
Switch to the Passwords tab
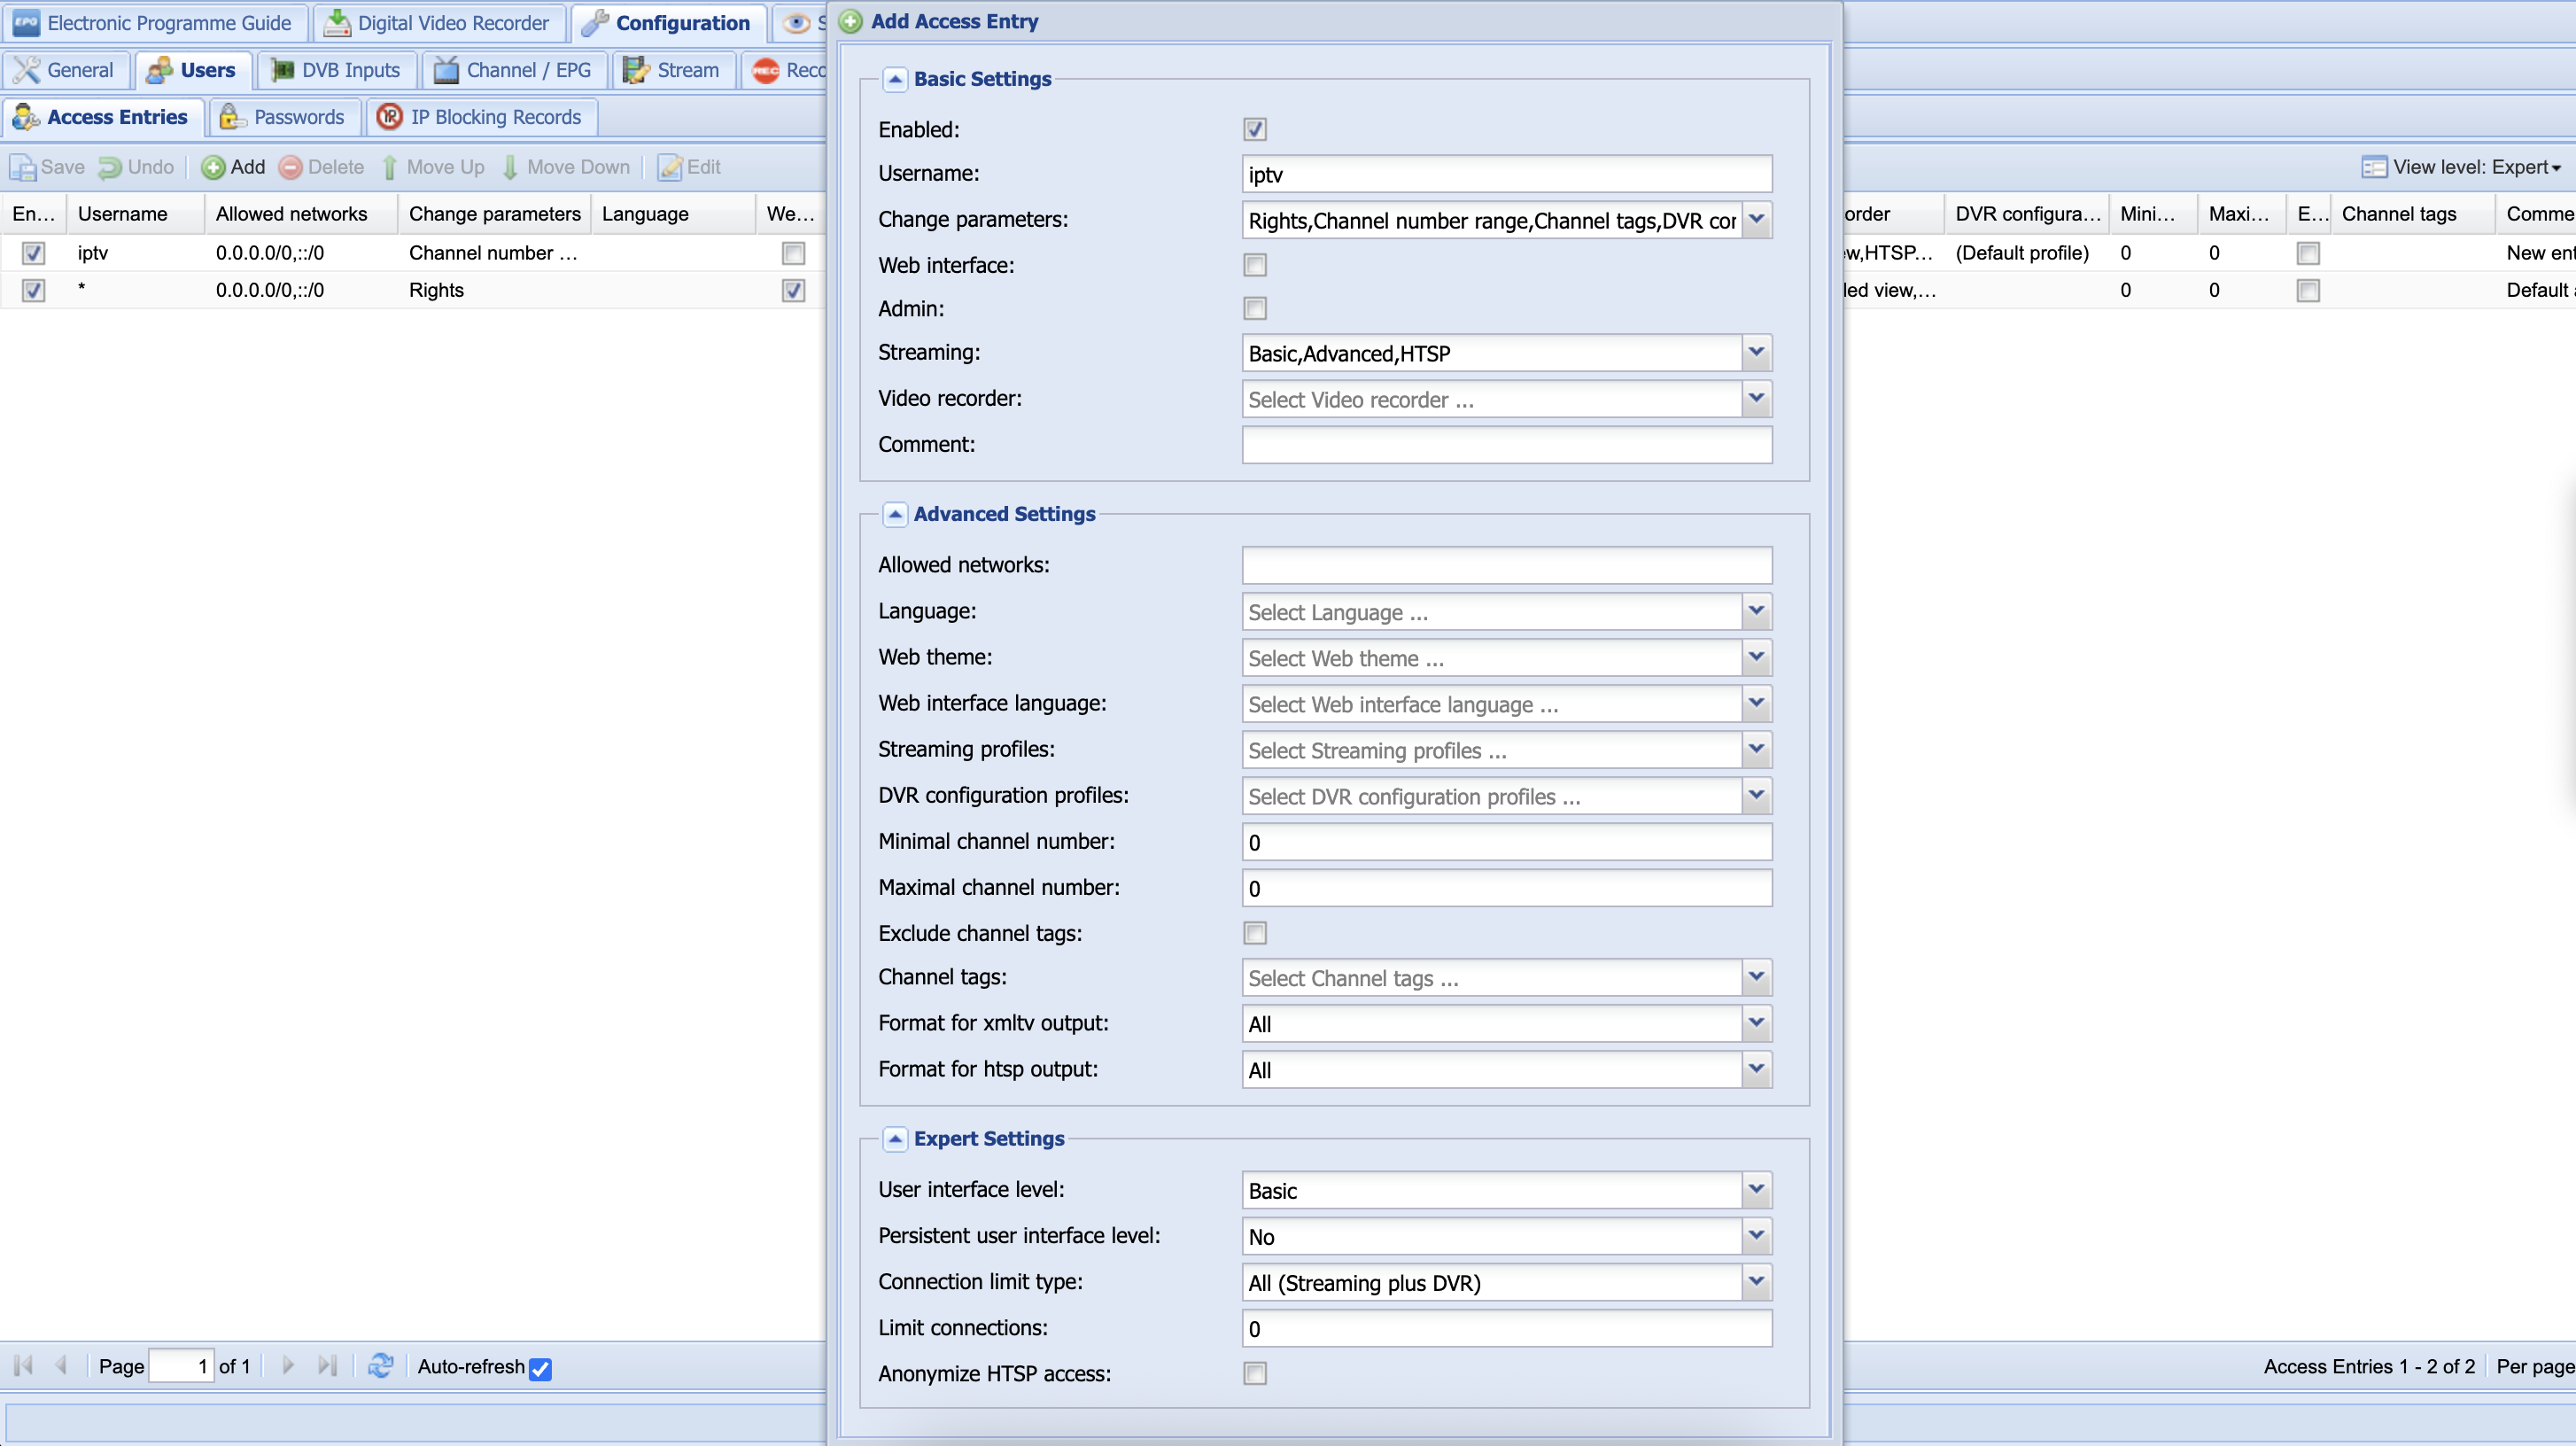click(x=284, y=117)
